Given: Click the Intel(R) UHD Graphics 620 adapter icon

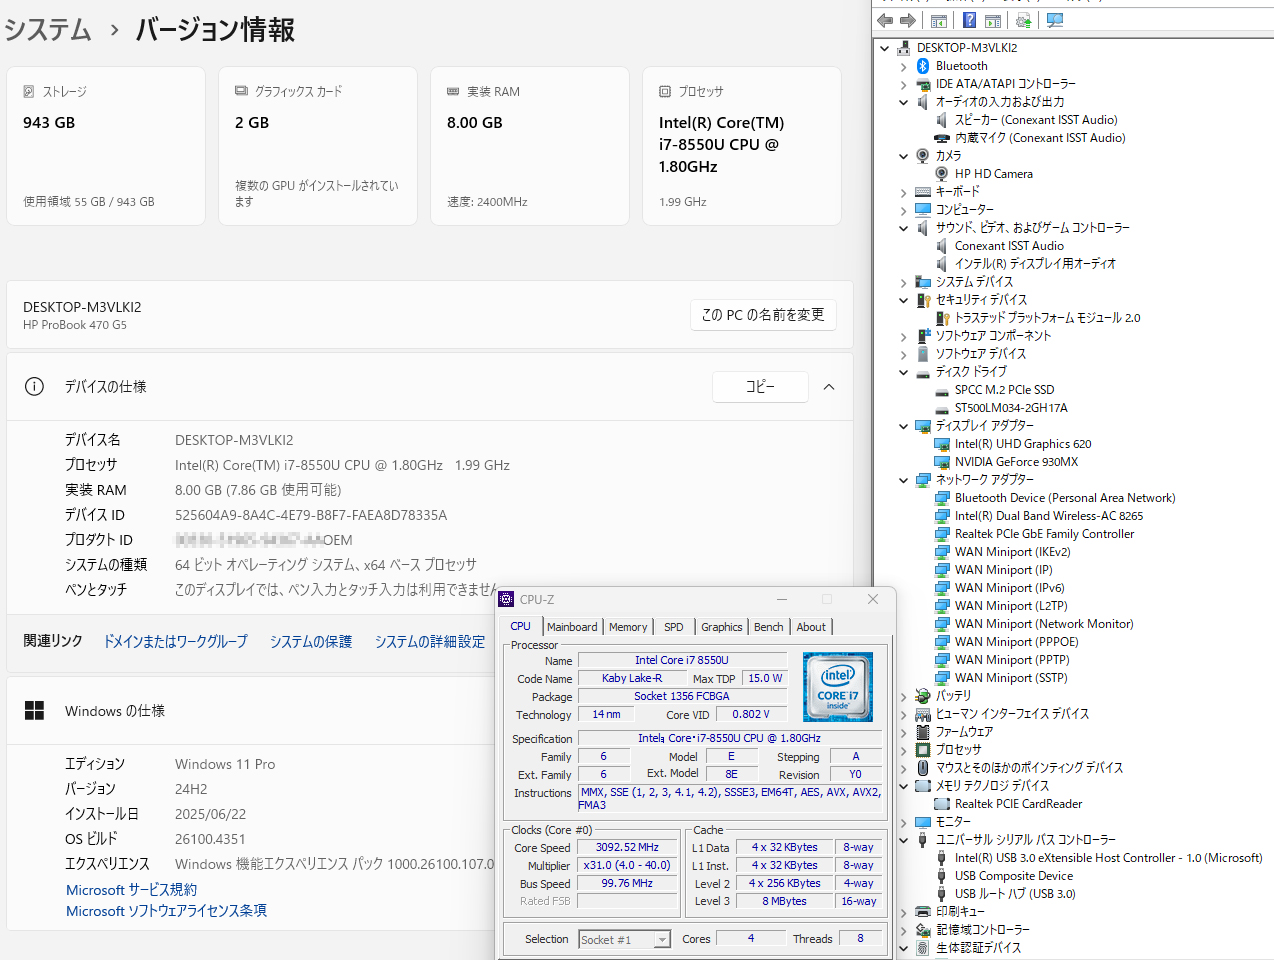Looking at the screenshot, I should coord(942,444).
